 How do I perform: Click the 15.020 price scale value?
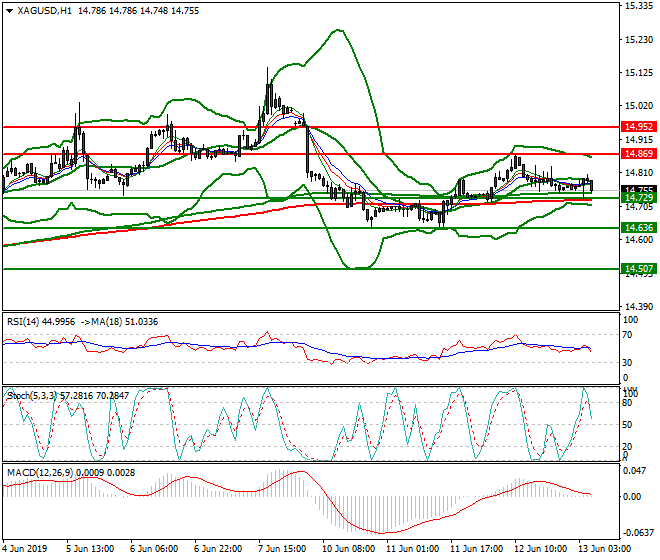[639, 106]
